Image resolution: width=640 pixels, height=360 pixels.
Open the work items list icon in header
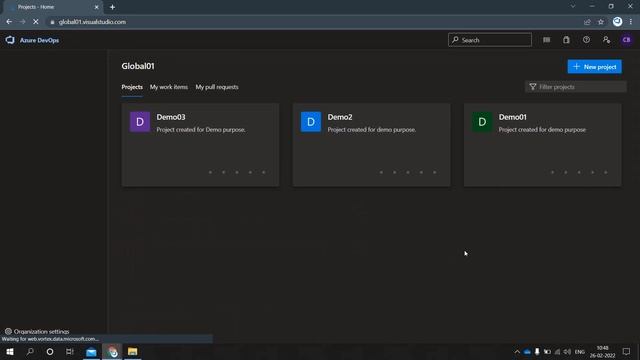547,40
